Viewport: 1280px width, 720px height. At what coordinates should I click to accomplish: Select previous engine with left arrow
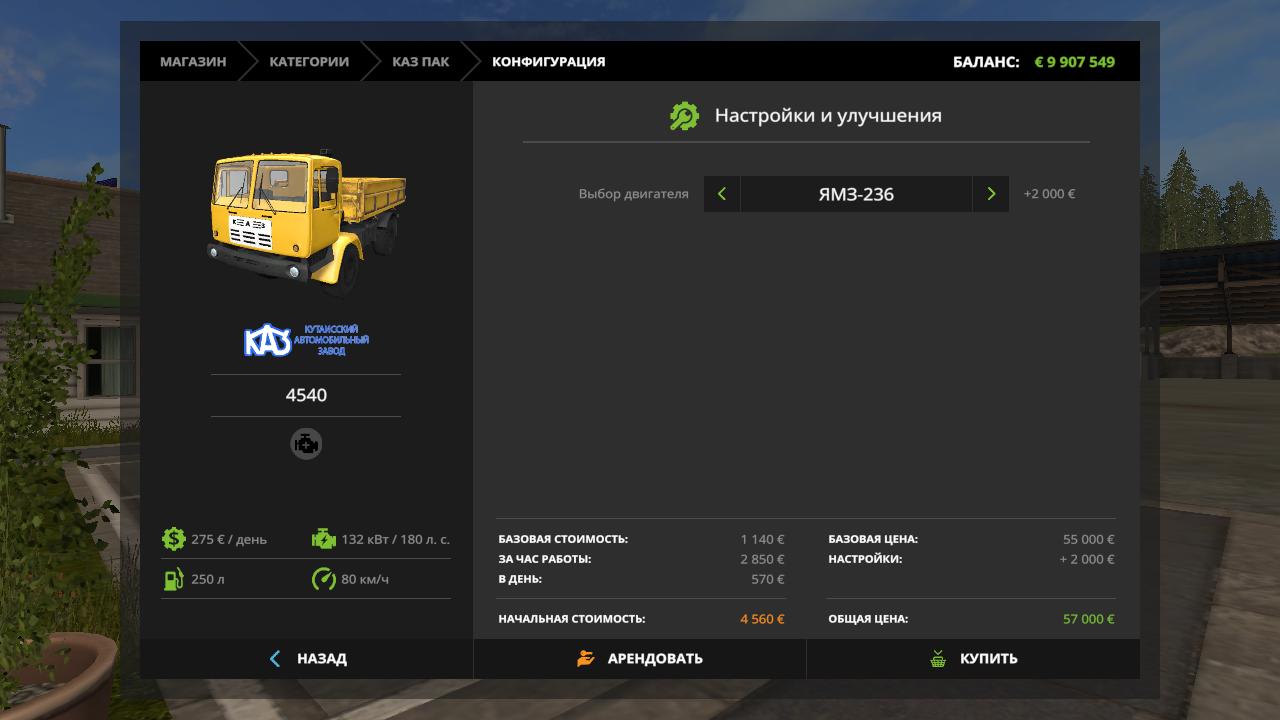[722, 194]
